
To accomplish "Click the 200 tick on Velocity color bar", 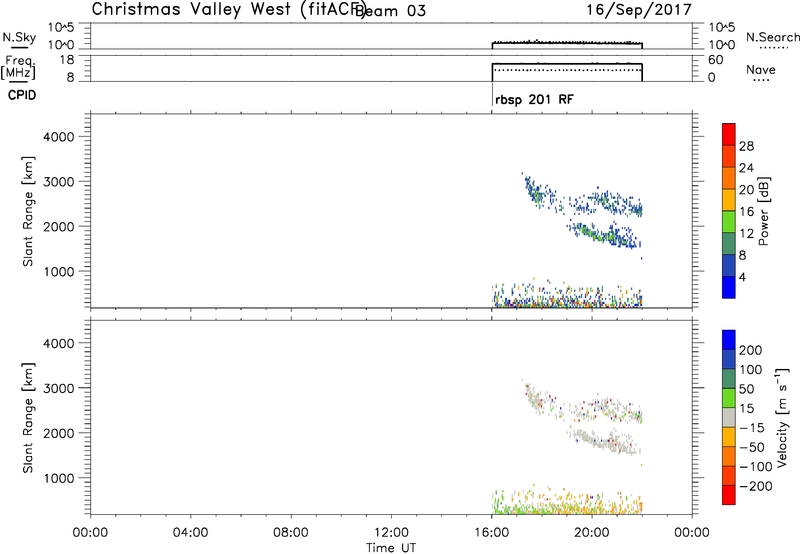I will pyautogui.click(x=751, y=350).
